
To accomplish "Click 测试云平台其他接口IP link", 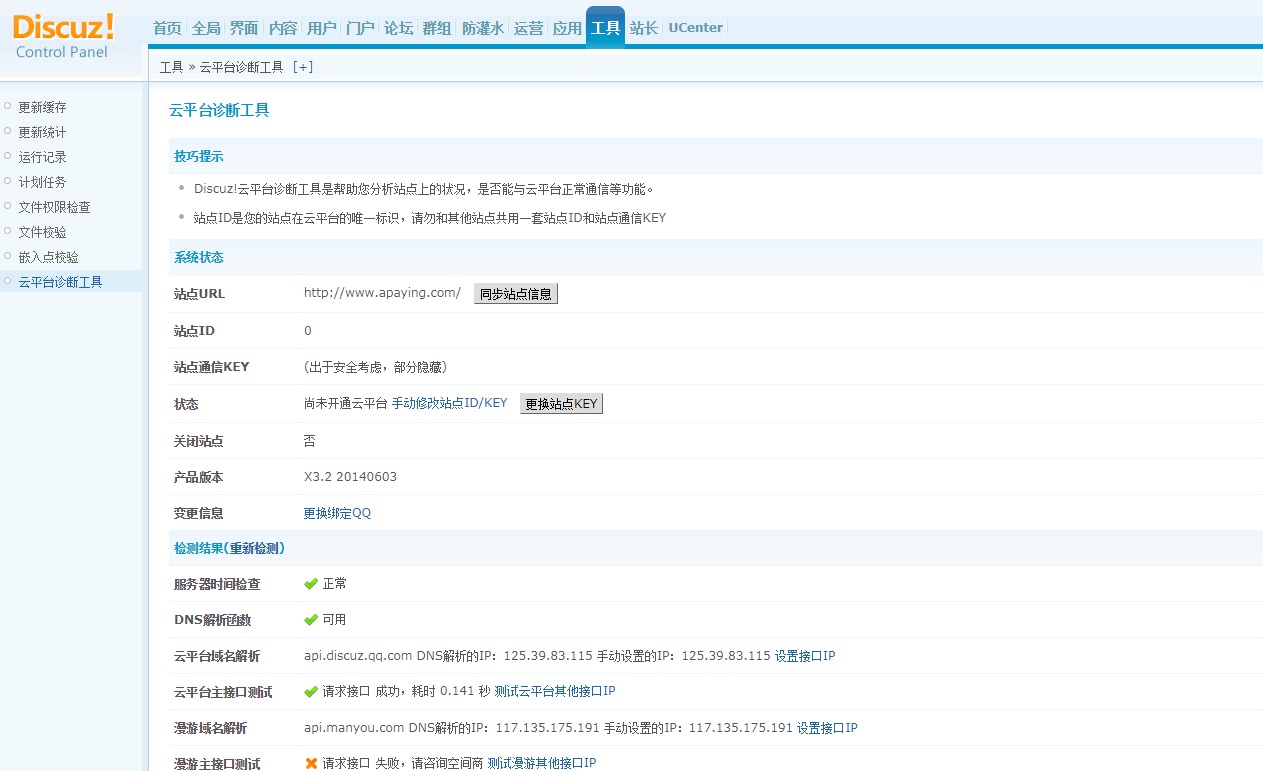I will click(555, 691).
